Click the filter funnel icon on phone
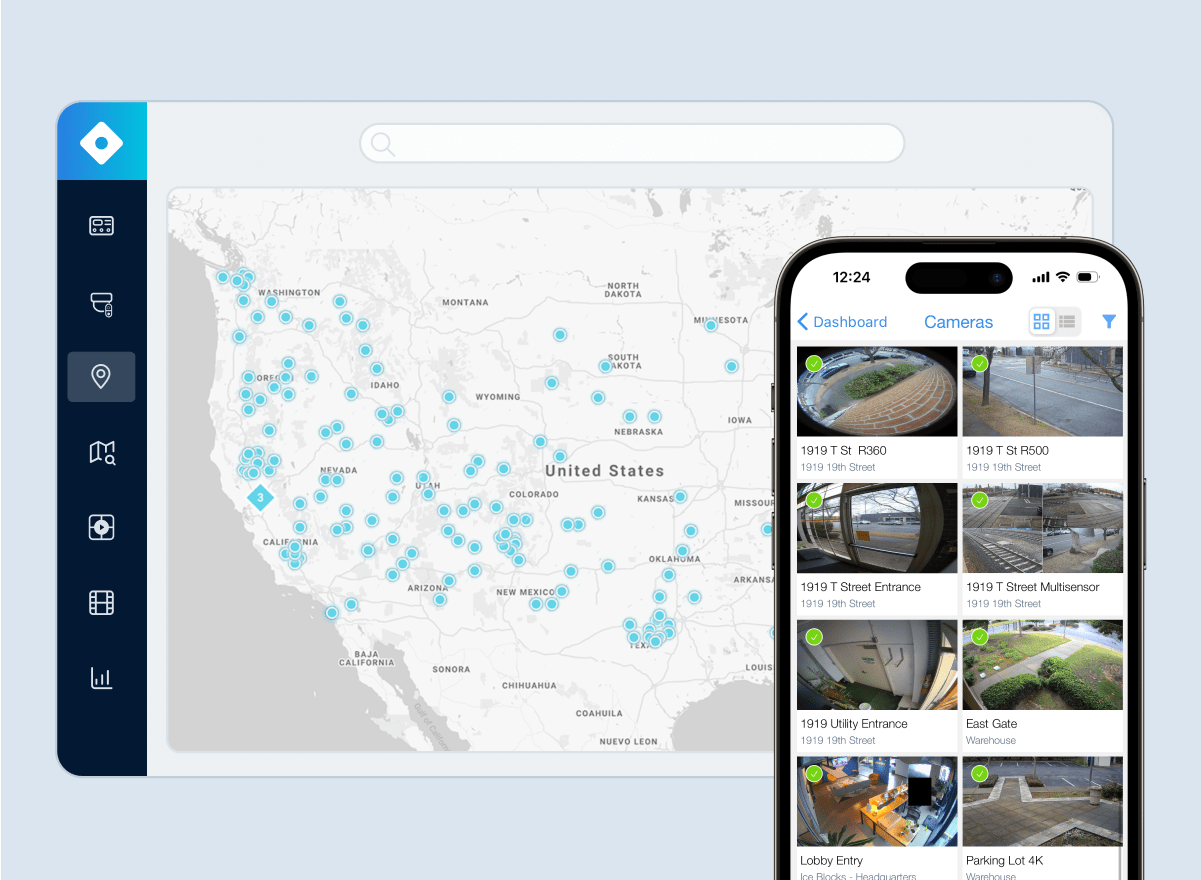Screen dimensions: 1201x880 [1108, 321]
